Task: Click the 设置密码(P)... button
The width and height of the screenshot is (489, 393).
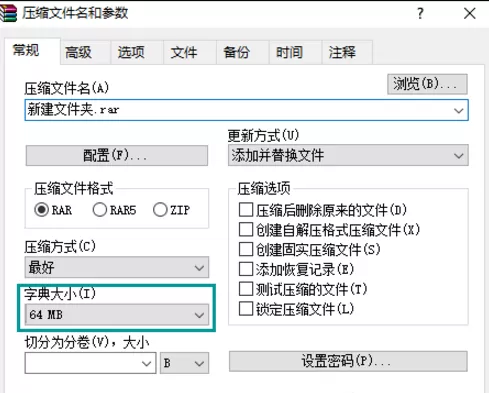Action: [x=348, y=361]
